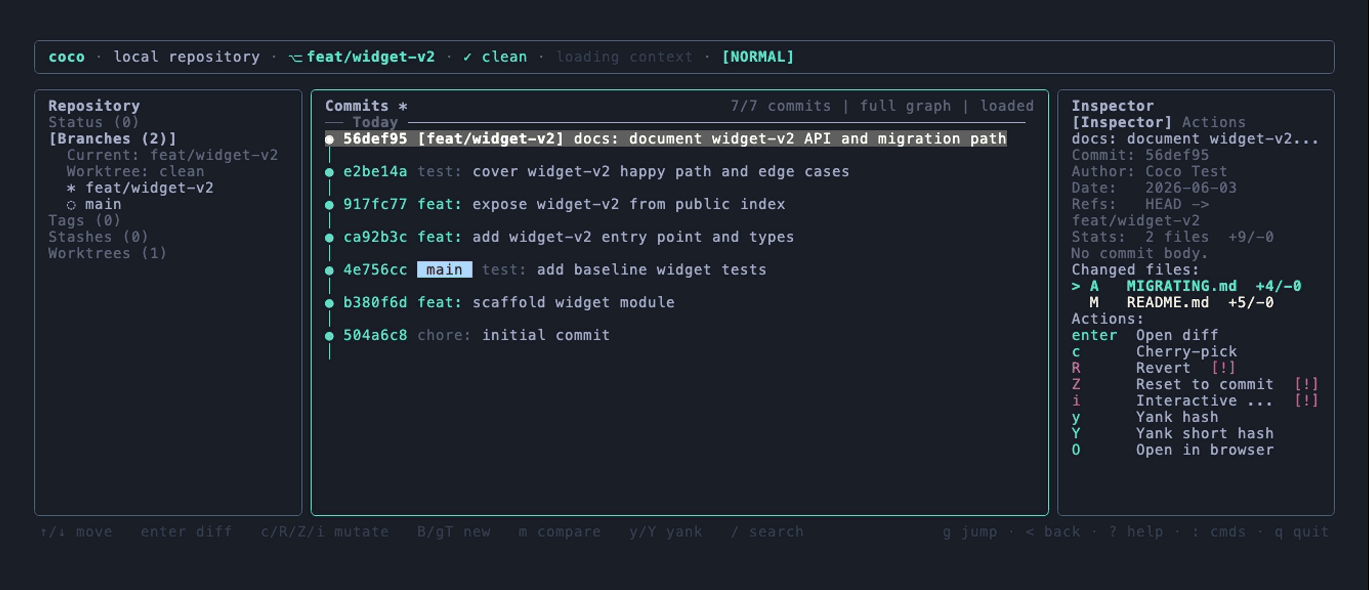The width and height of the screenshot is (1369, 590).
Task: Click the graph node dot of commit 504a6c8
Action: (330, 336)
